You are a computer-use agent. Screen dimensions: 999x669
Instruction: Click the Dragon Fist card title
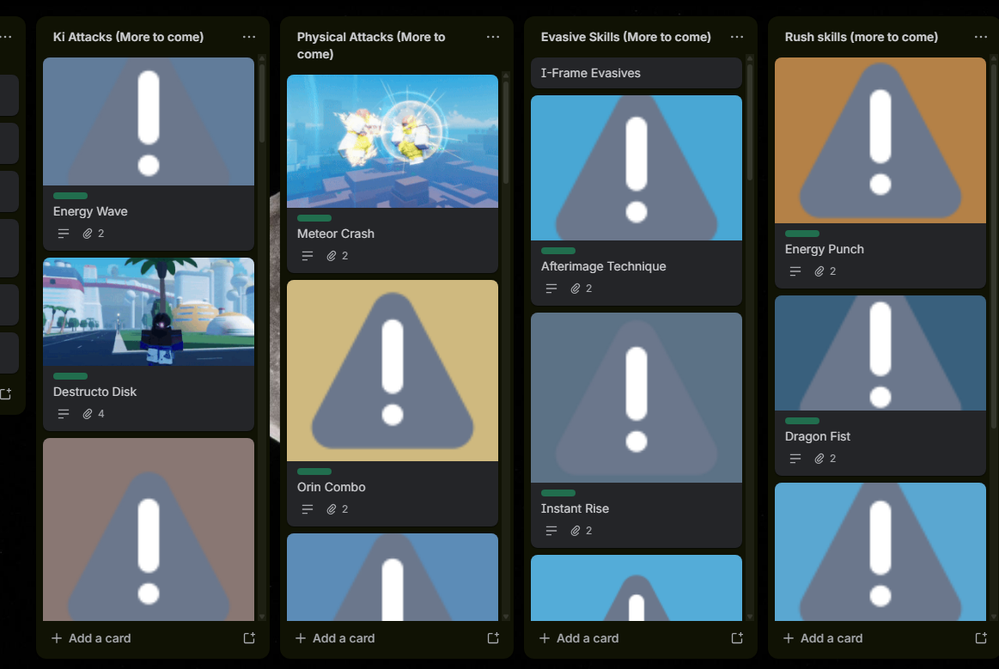point(817,436)
